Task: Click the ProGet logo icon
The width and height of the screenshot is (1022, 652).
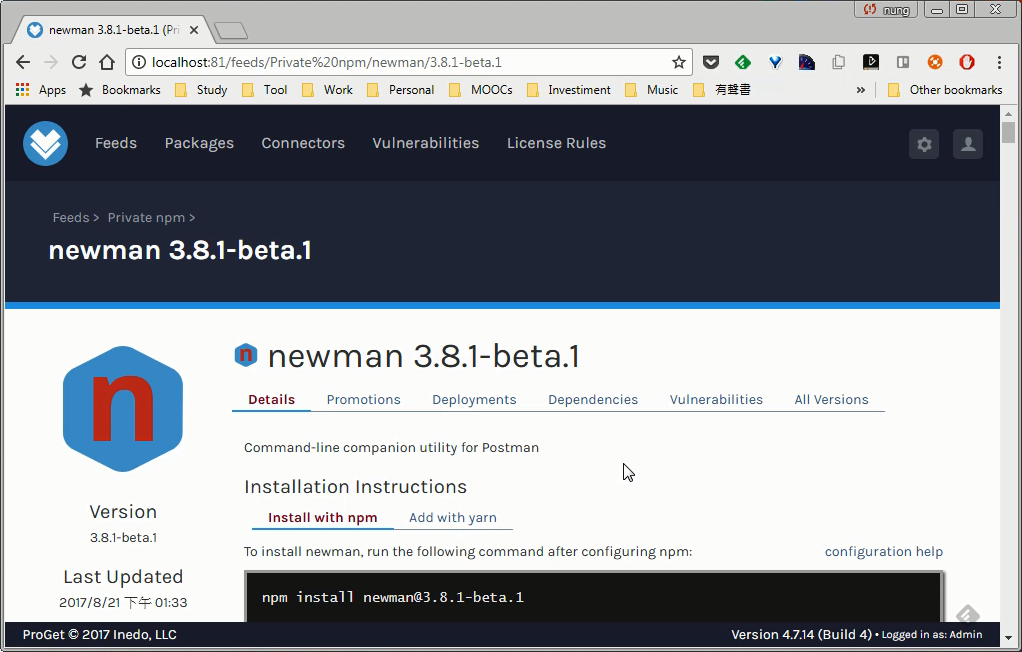Action: click(x=46, y=143)
